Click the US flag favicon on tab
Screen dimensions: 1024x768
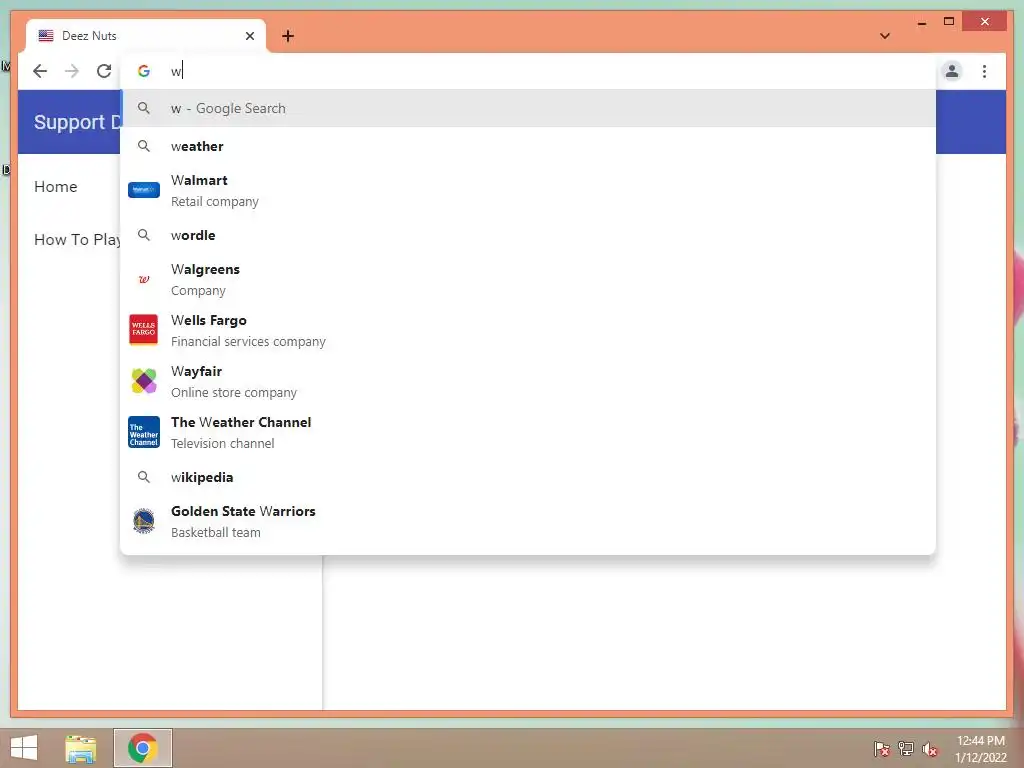[46, 36]
